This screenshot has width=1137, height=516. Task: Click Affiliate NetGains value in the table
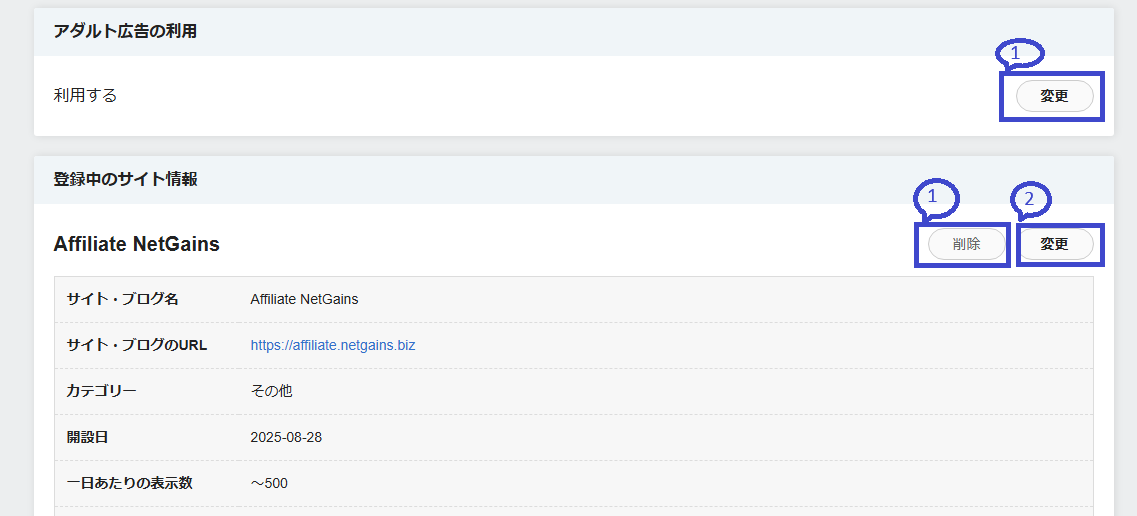[304, 299]
